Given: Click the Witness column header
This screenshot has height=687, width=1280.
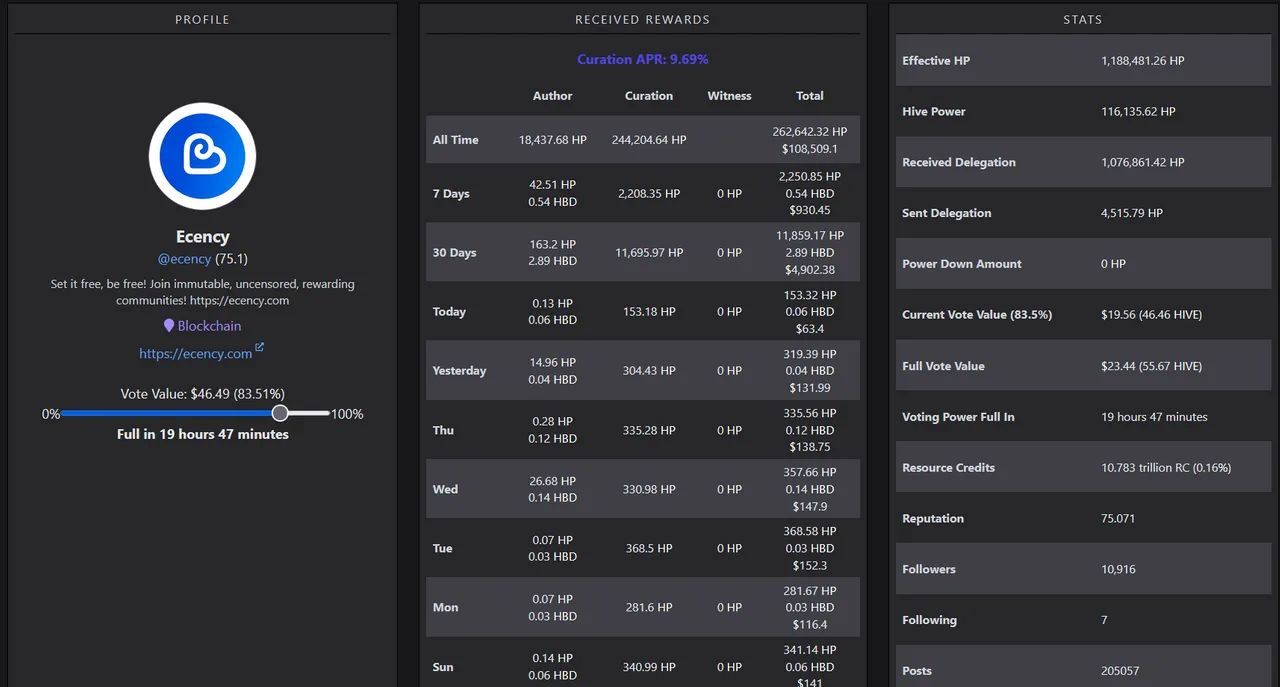Looking at the screenshot, I should (x=729, y=96).
